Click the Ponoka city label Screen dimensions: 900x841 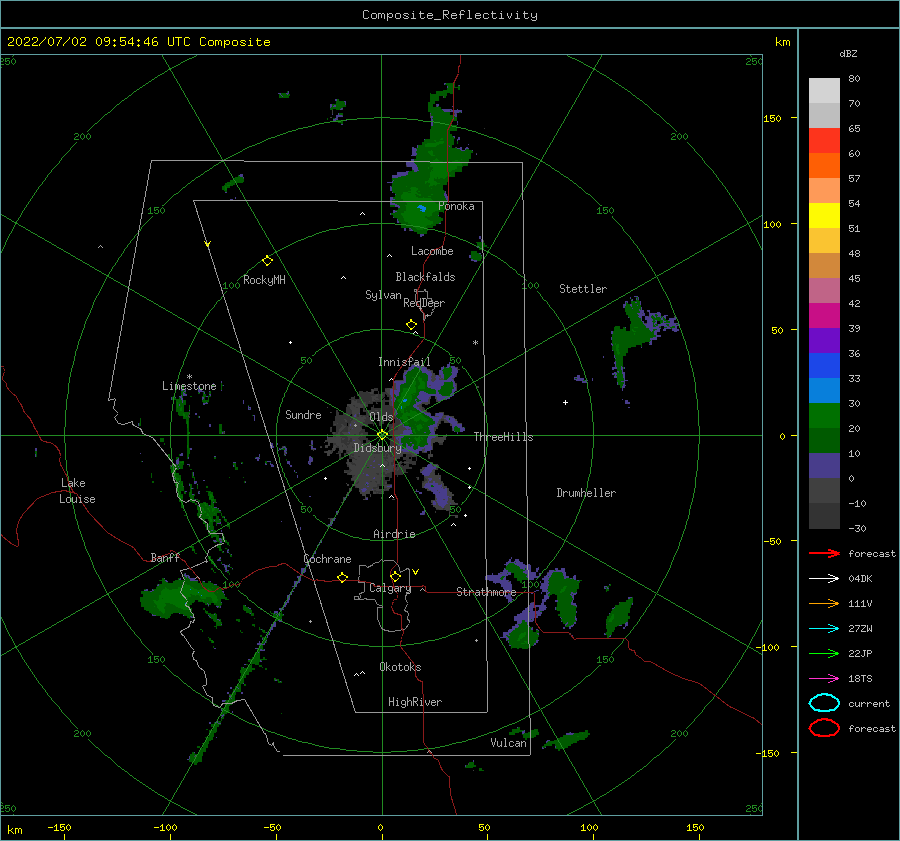pyautogui.click(x=456, y=206)
